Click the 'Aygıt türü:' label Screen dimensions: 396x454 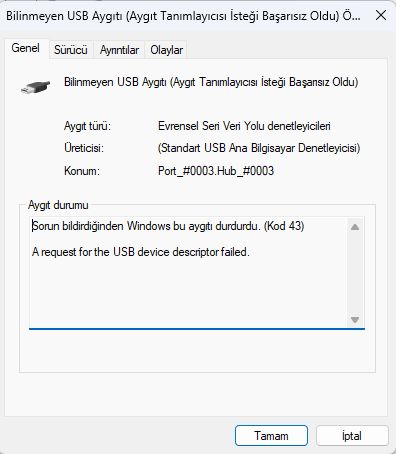(x=87, y=126)
